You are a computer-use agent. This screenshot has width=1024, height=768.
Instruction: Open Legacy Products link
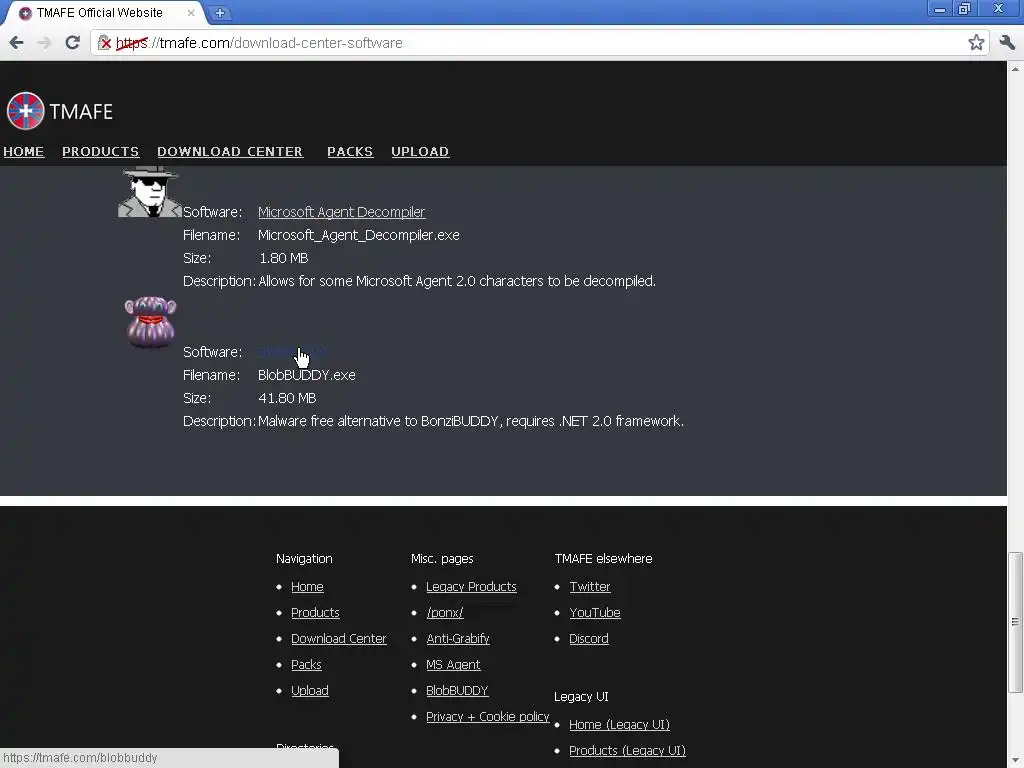tap(471, 587)
